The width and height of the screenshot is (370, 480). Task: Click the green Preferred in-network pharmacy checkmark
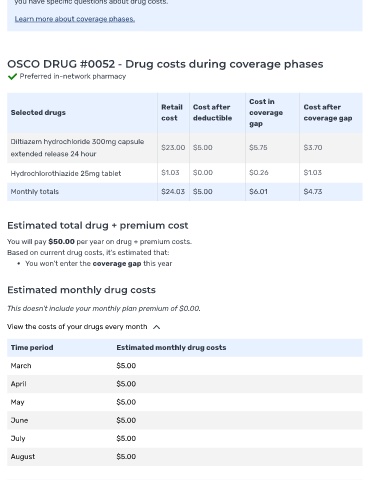(12, 77)
